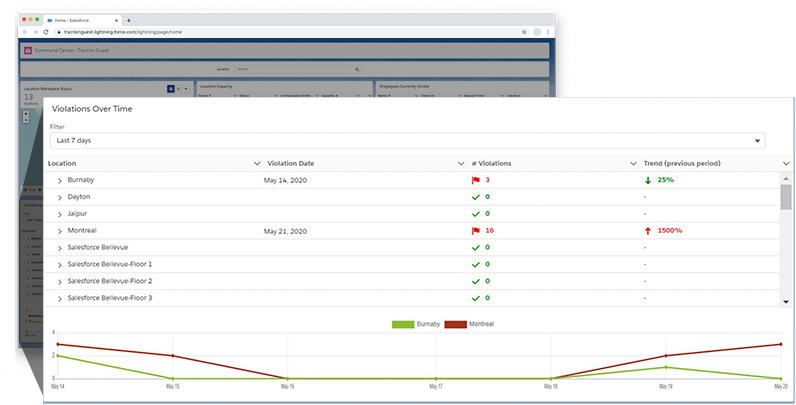Click the browser back arrow
796x405 pixels.
(x=25, y=31)
